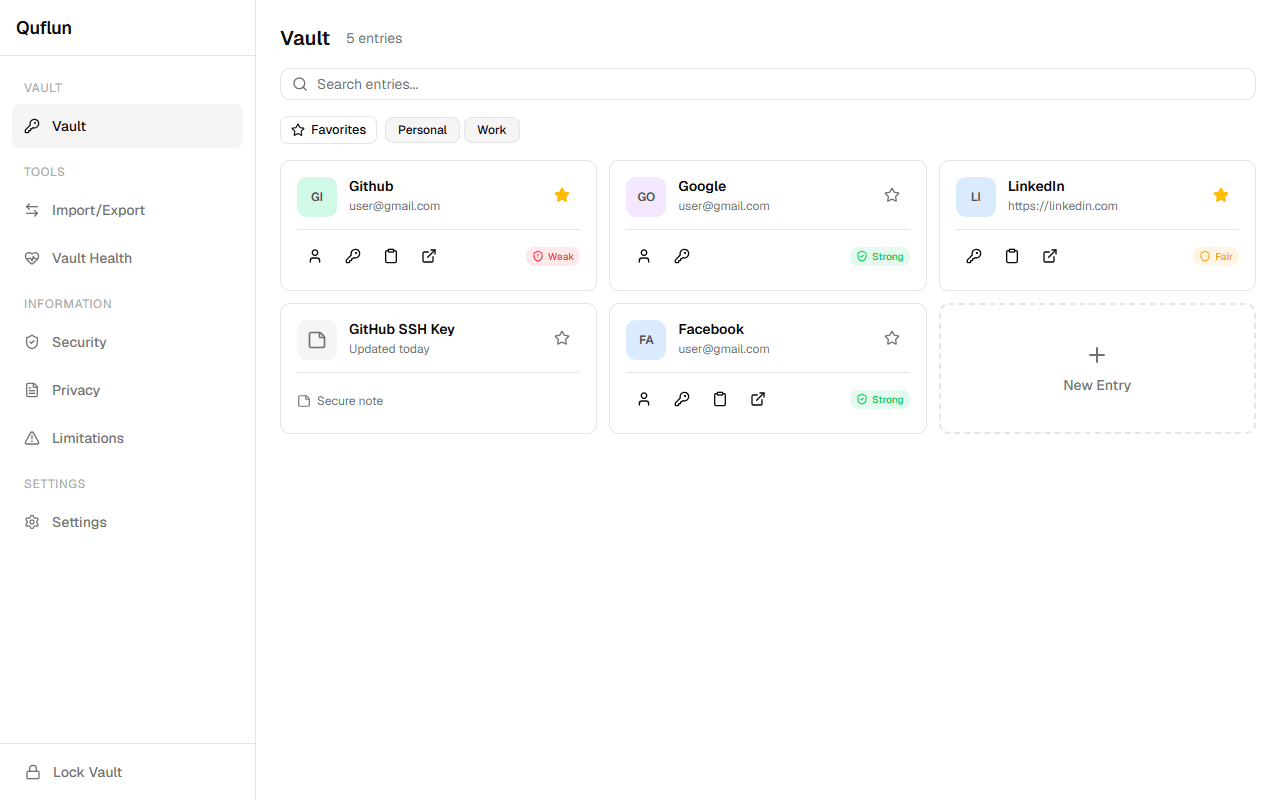Click clipboard icon on LinkedIn card
Viewport: 1280px width, 800px height.
1012,256
